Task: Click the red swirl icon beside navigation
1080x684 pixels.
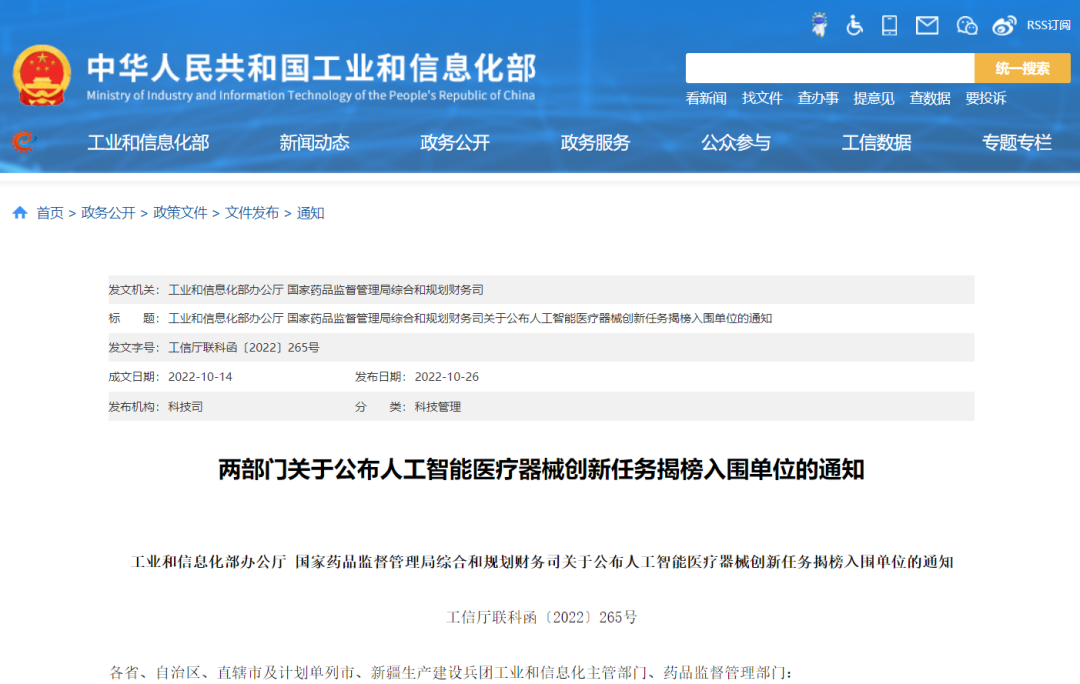Action: (23, 141)
